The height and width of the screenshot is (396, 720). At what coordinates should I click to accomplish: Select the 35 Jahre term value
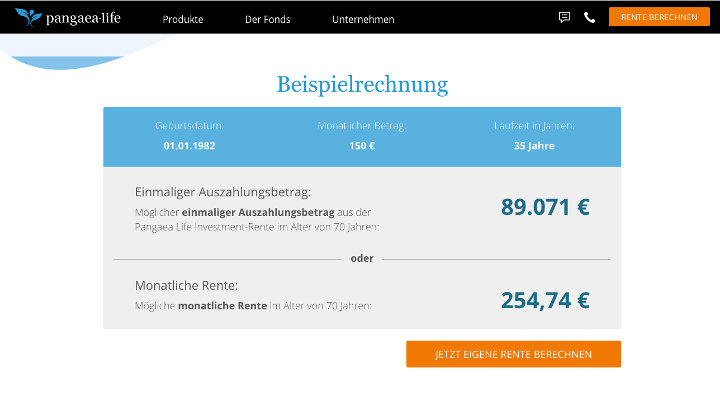pyautogui.click(x=534, y=146)
